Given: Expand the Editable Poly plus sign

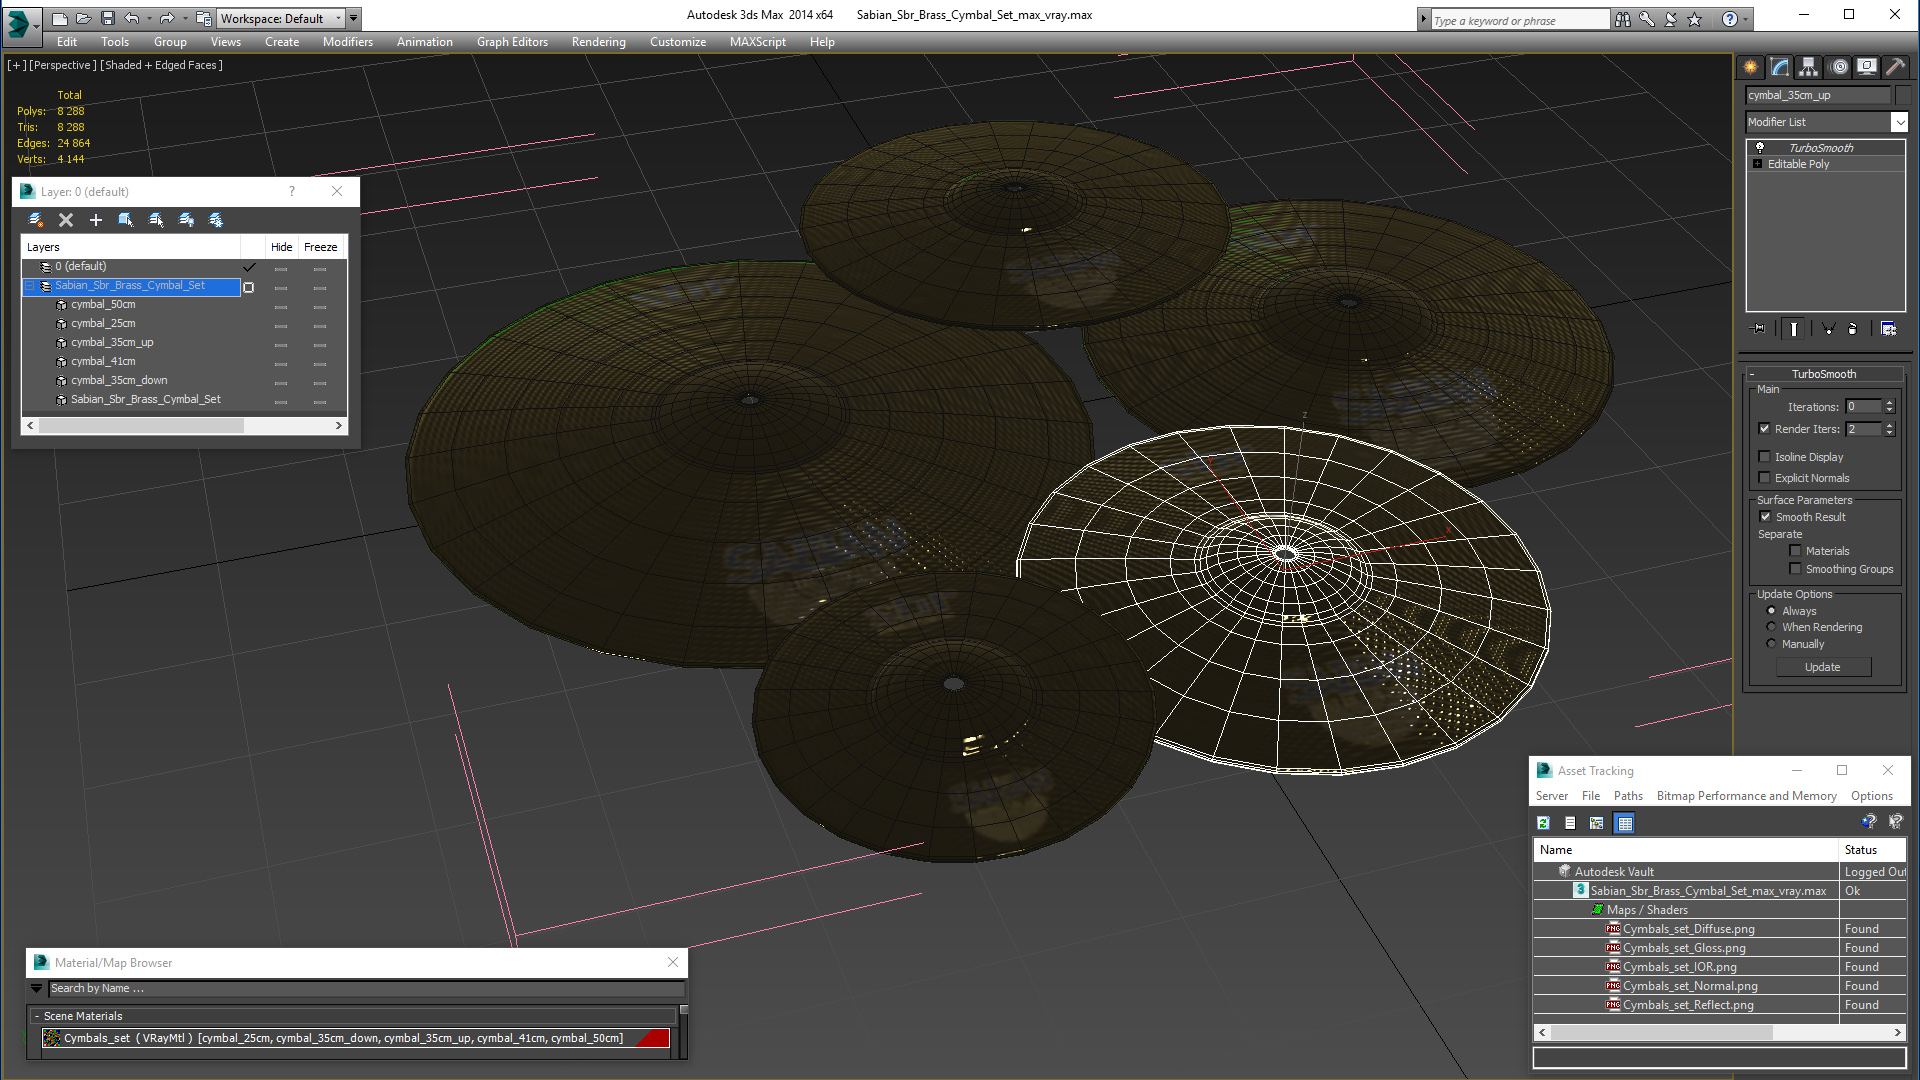Looking at the screenshot, I should pos(1758,164).
